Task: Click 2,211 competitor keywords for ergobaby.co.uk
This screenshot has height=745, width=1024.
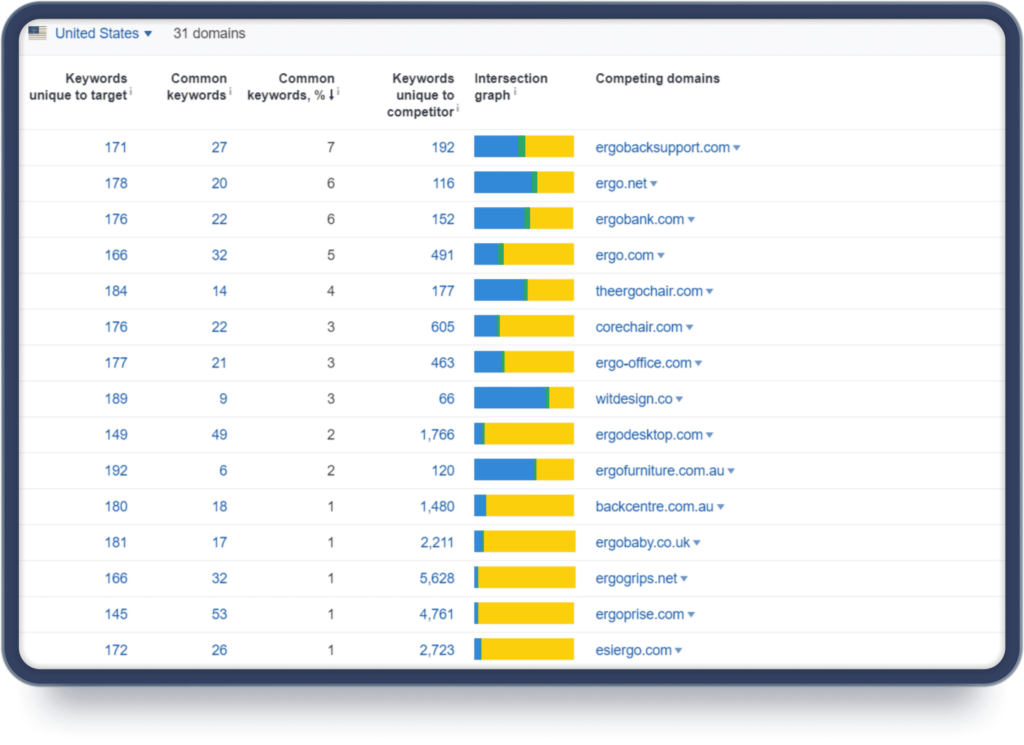Action: click(x=437, y=543)
